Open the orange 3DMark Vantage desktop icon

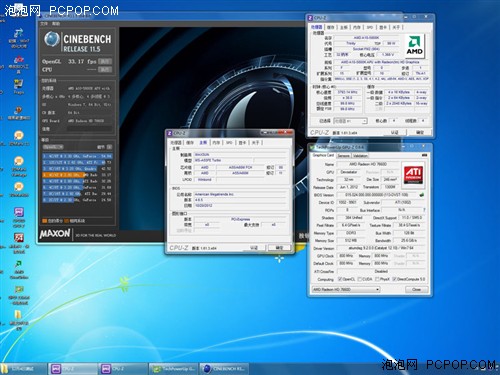(x=19, y=166)
